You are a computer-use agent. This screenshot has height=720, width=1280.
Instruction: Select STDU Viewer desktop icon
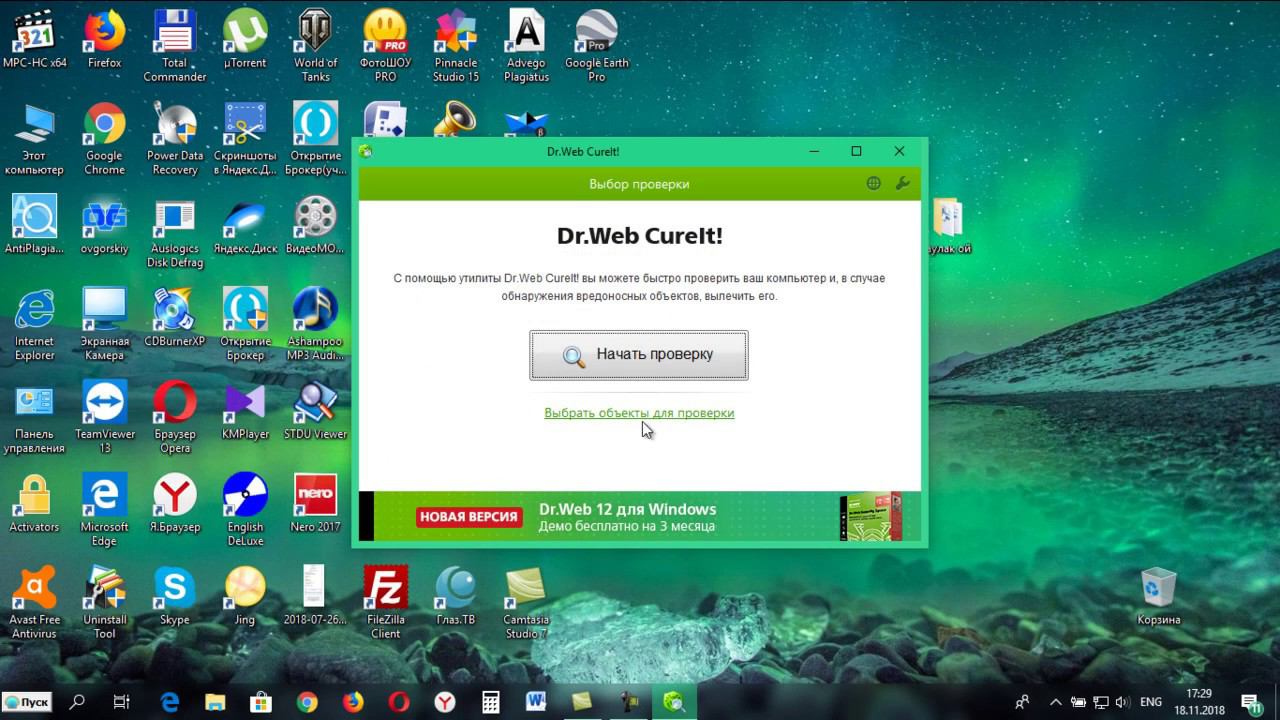point(315,412)
